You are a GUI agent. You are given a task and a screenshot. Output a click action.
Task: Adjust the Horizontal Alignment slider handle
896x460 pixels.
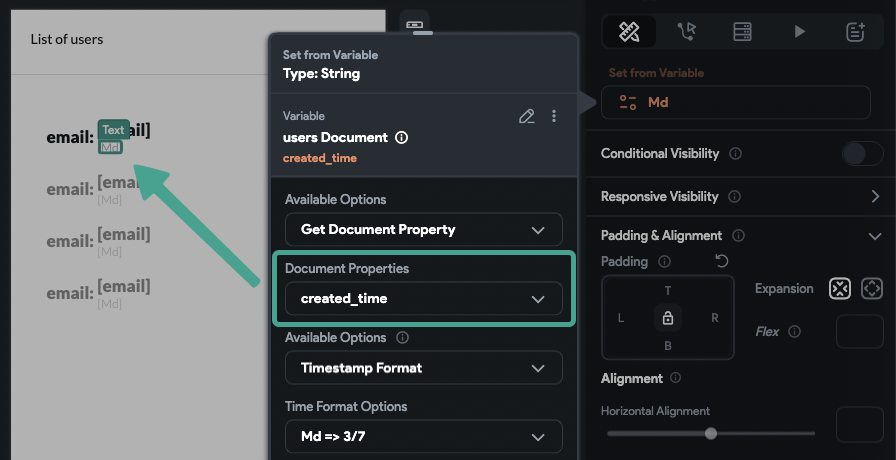710,434
